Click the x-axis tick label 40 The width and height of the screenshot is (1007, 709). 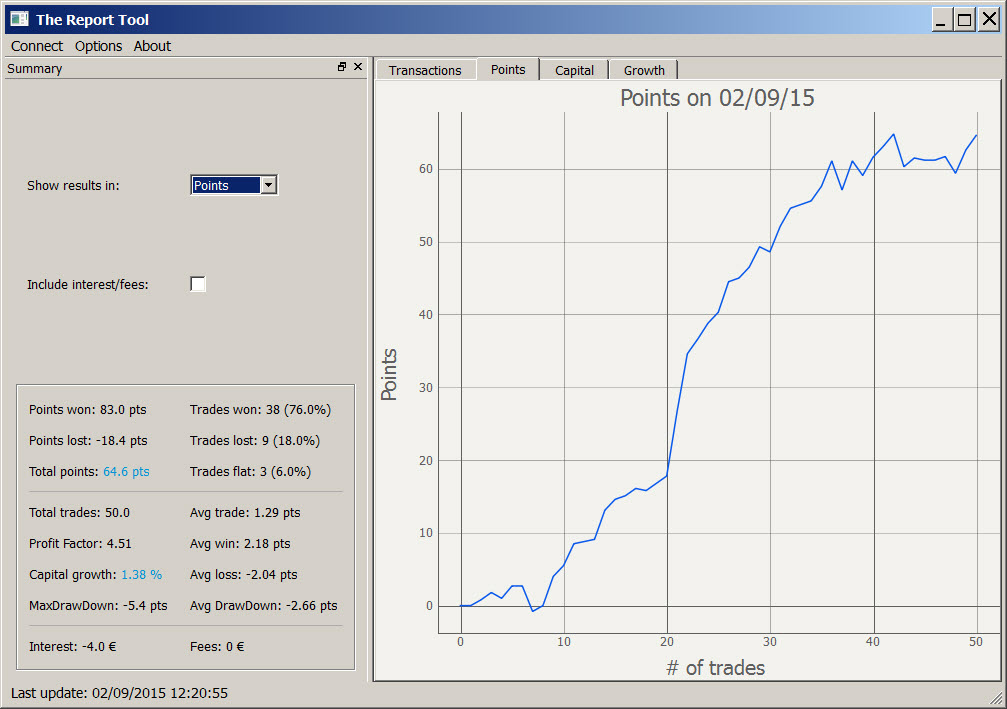pyautogui.click(x=873, y=642)
